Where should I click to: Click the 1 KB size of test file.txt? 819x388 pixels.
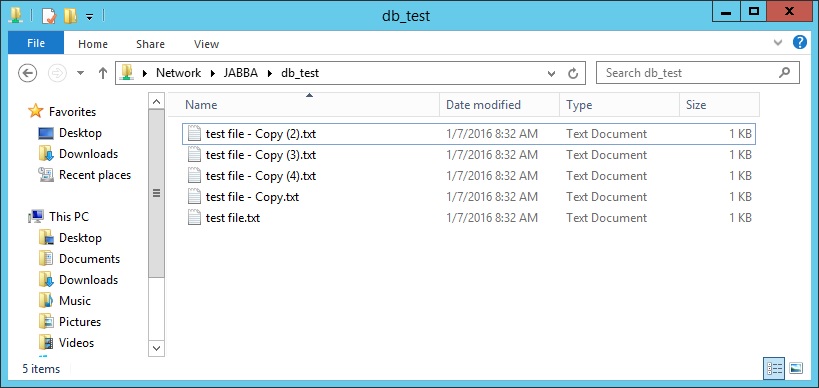pos(740,218)
